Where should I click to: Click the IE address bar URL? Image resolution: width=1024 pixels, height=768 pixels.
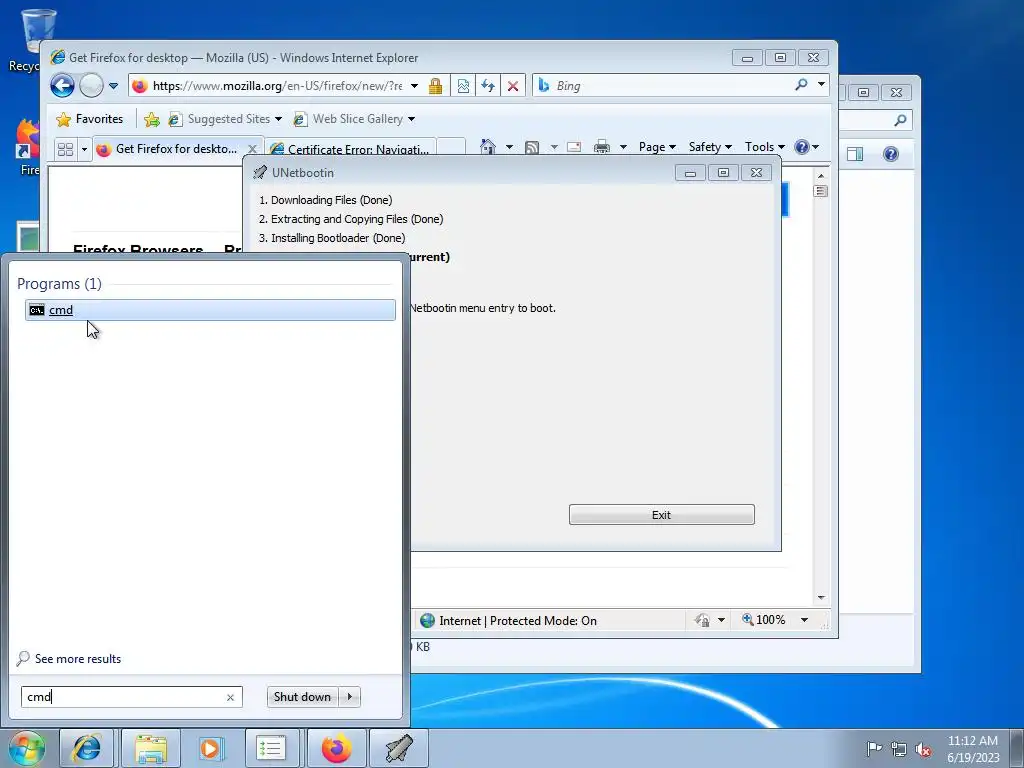[277, 86]
